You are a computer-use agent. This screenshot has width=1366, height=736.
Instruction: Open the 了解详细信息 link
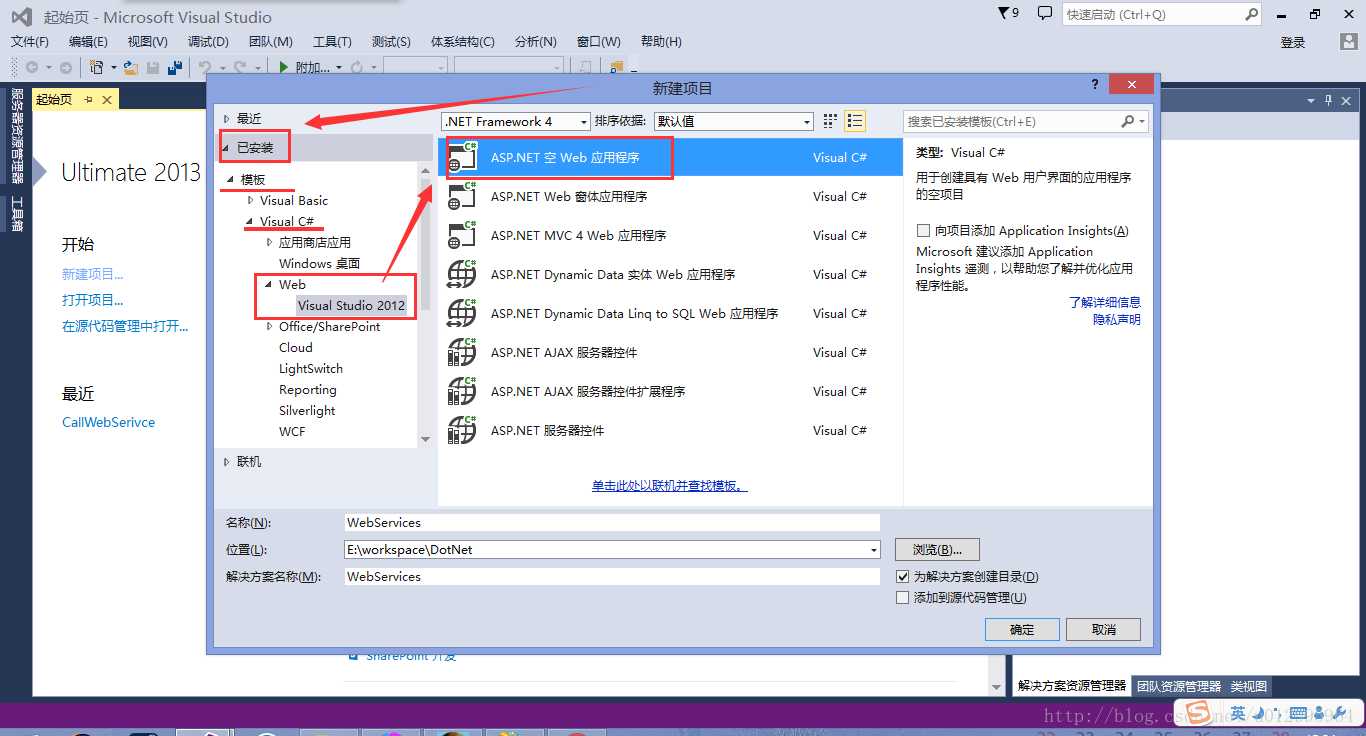1104,302
